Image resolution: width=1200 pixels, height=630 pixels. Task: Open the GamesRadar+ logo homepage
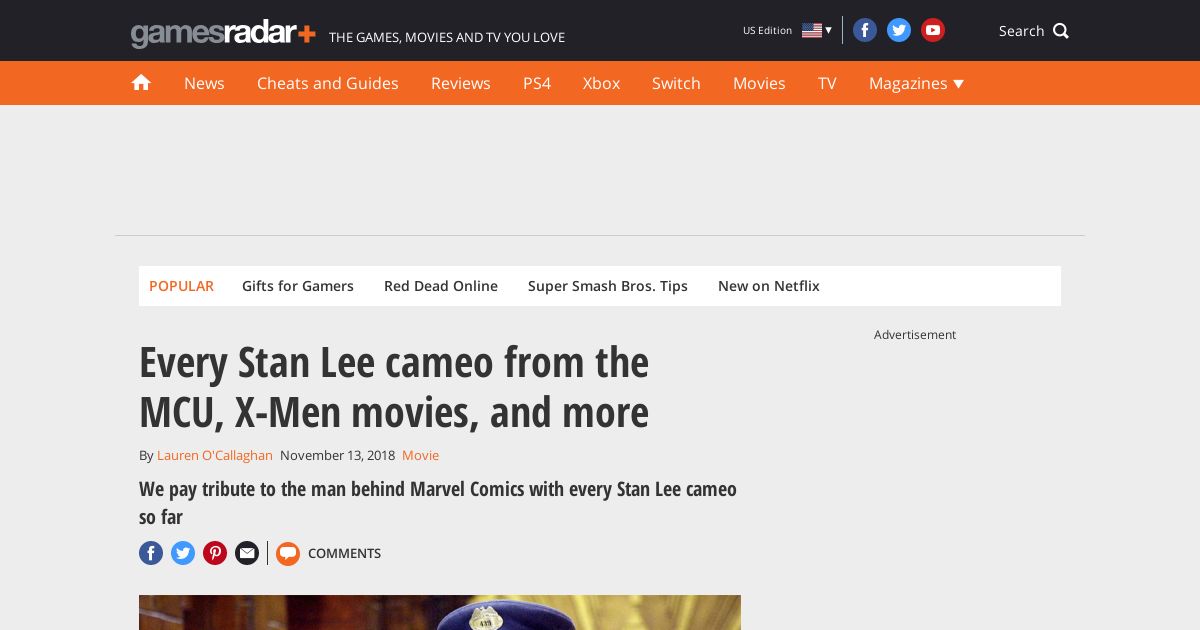point(223,33)
